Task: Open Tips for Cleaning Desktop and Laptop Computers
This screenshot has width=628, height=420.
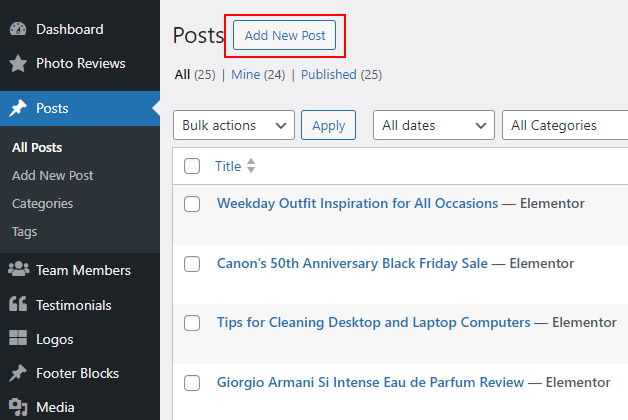Action: 374,322
